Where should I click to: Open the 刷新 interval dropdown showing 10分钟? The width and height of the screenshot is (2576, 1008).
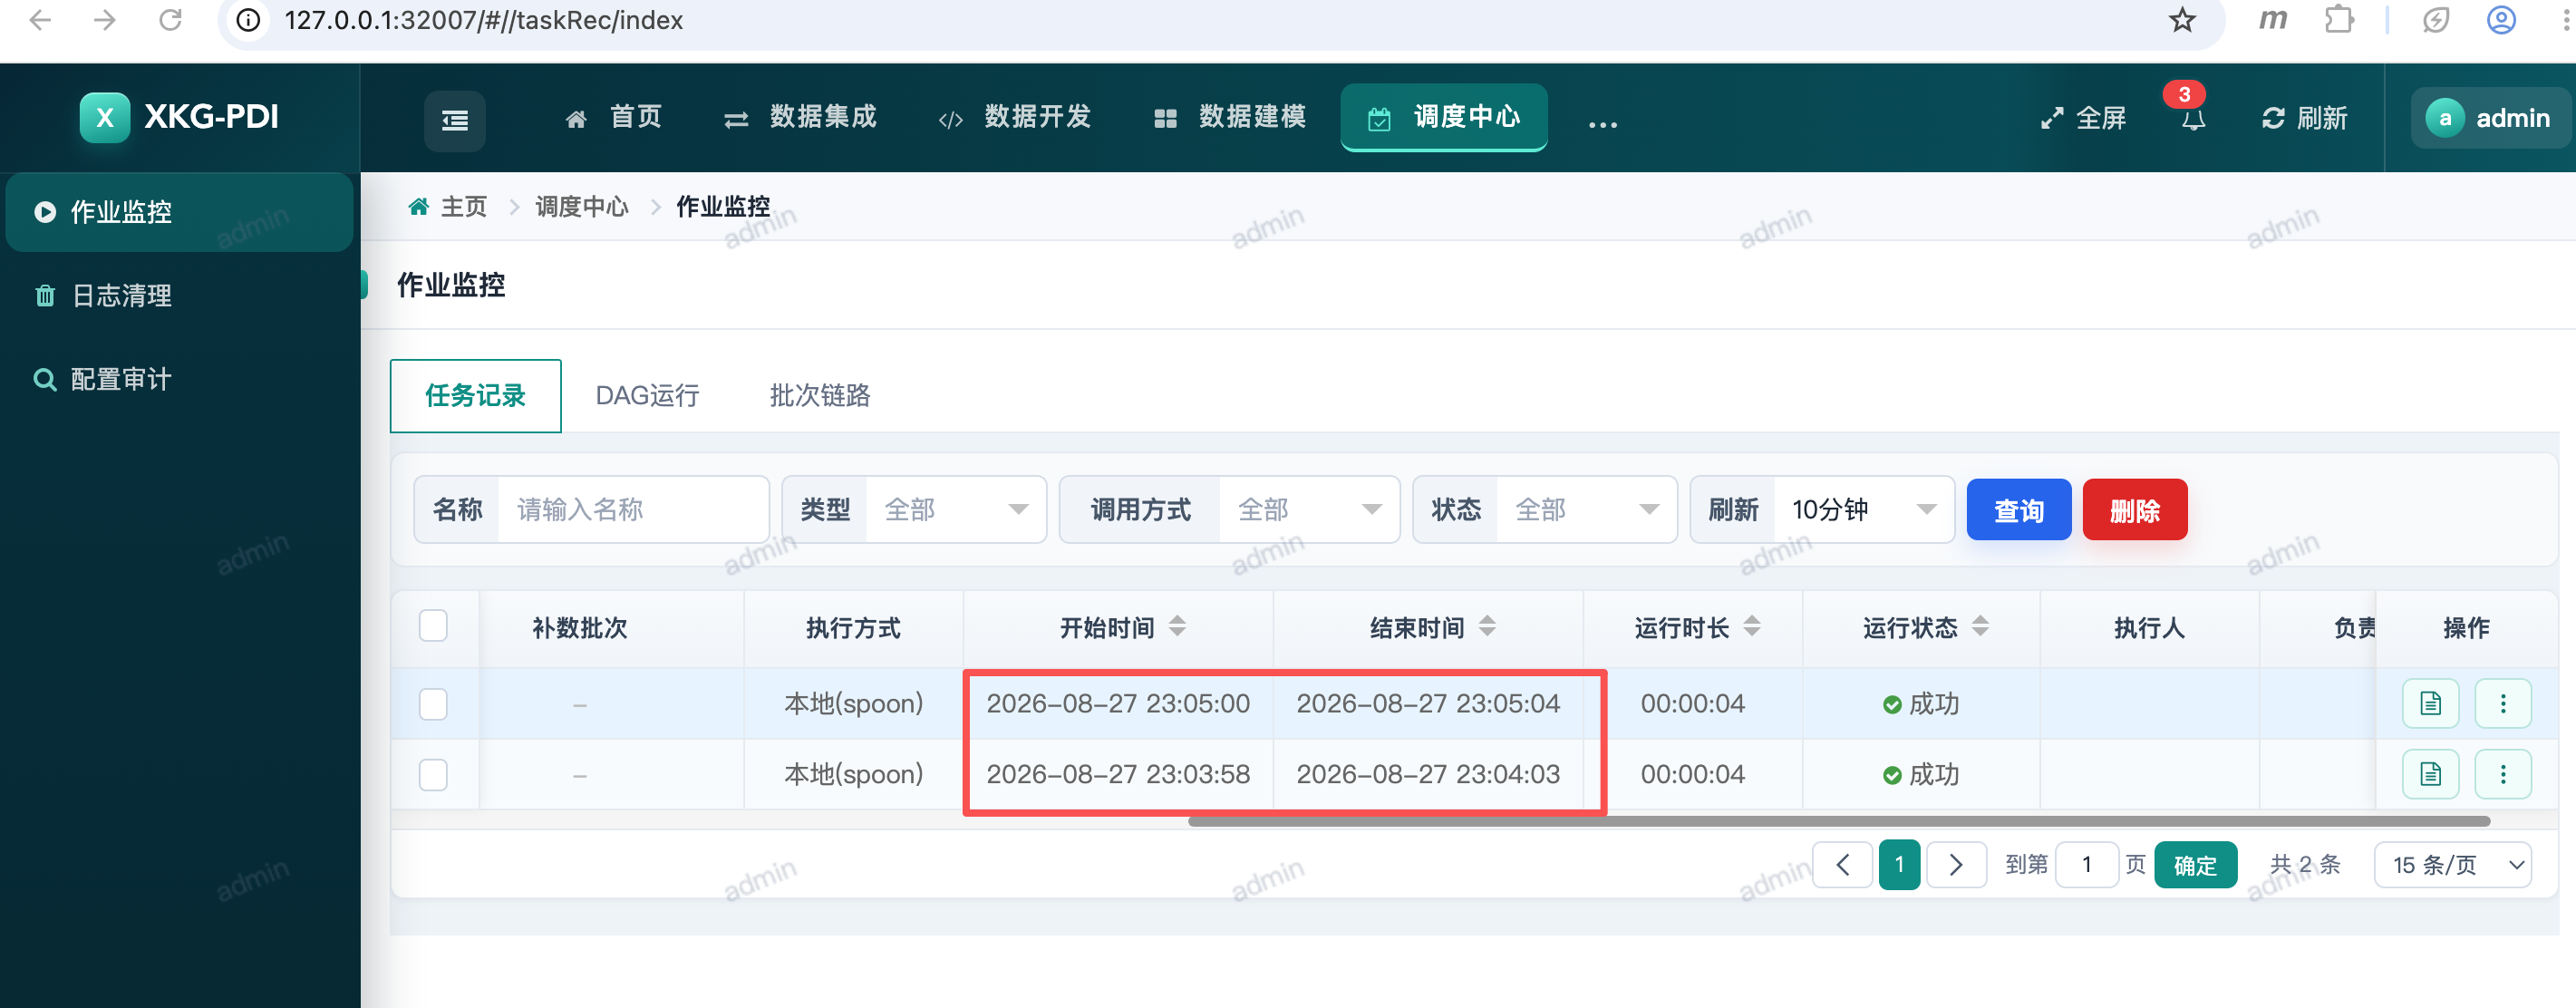pyautogui.click(x=1864, y=510)
